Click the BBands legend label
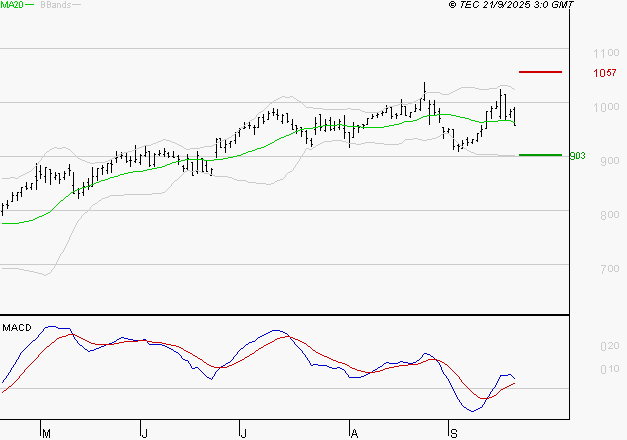The image size is (627, 440). (x=56, y=5)
